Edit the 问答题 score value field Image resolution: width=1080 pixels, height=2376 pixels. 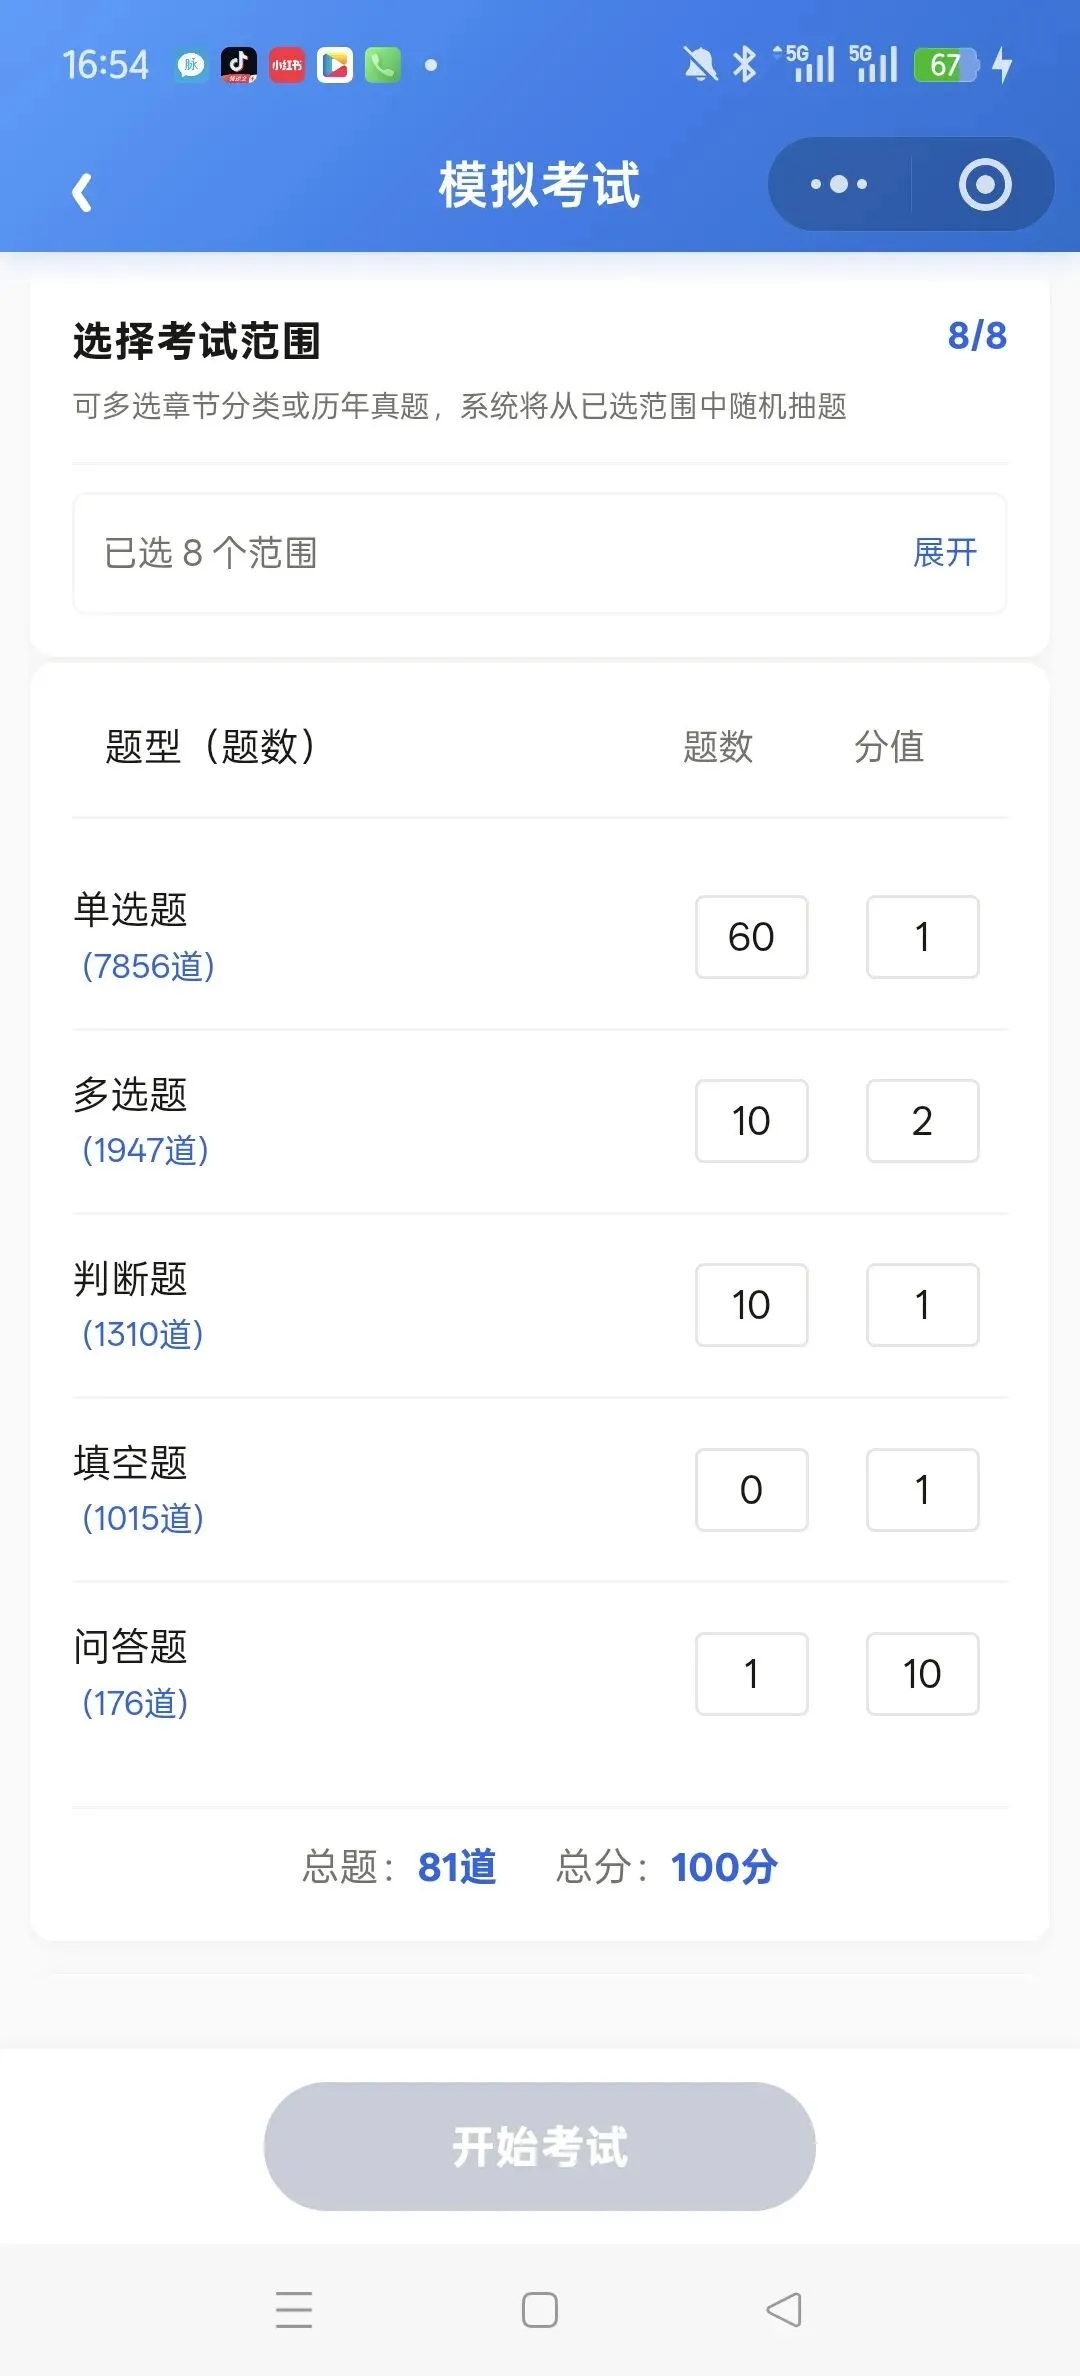point(923,1674)
